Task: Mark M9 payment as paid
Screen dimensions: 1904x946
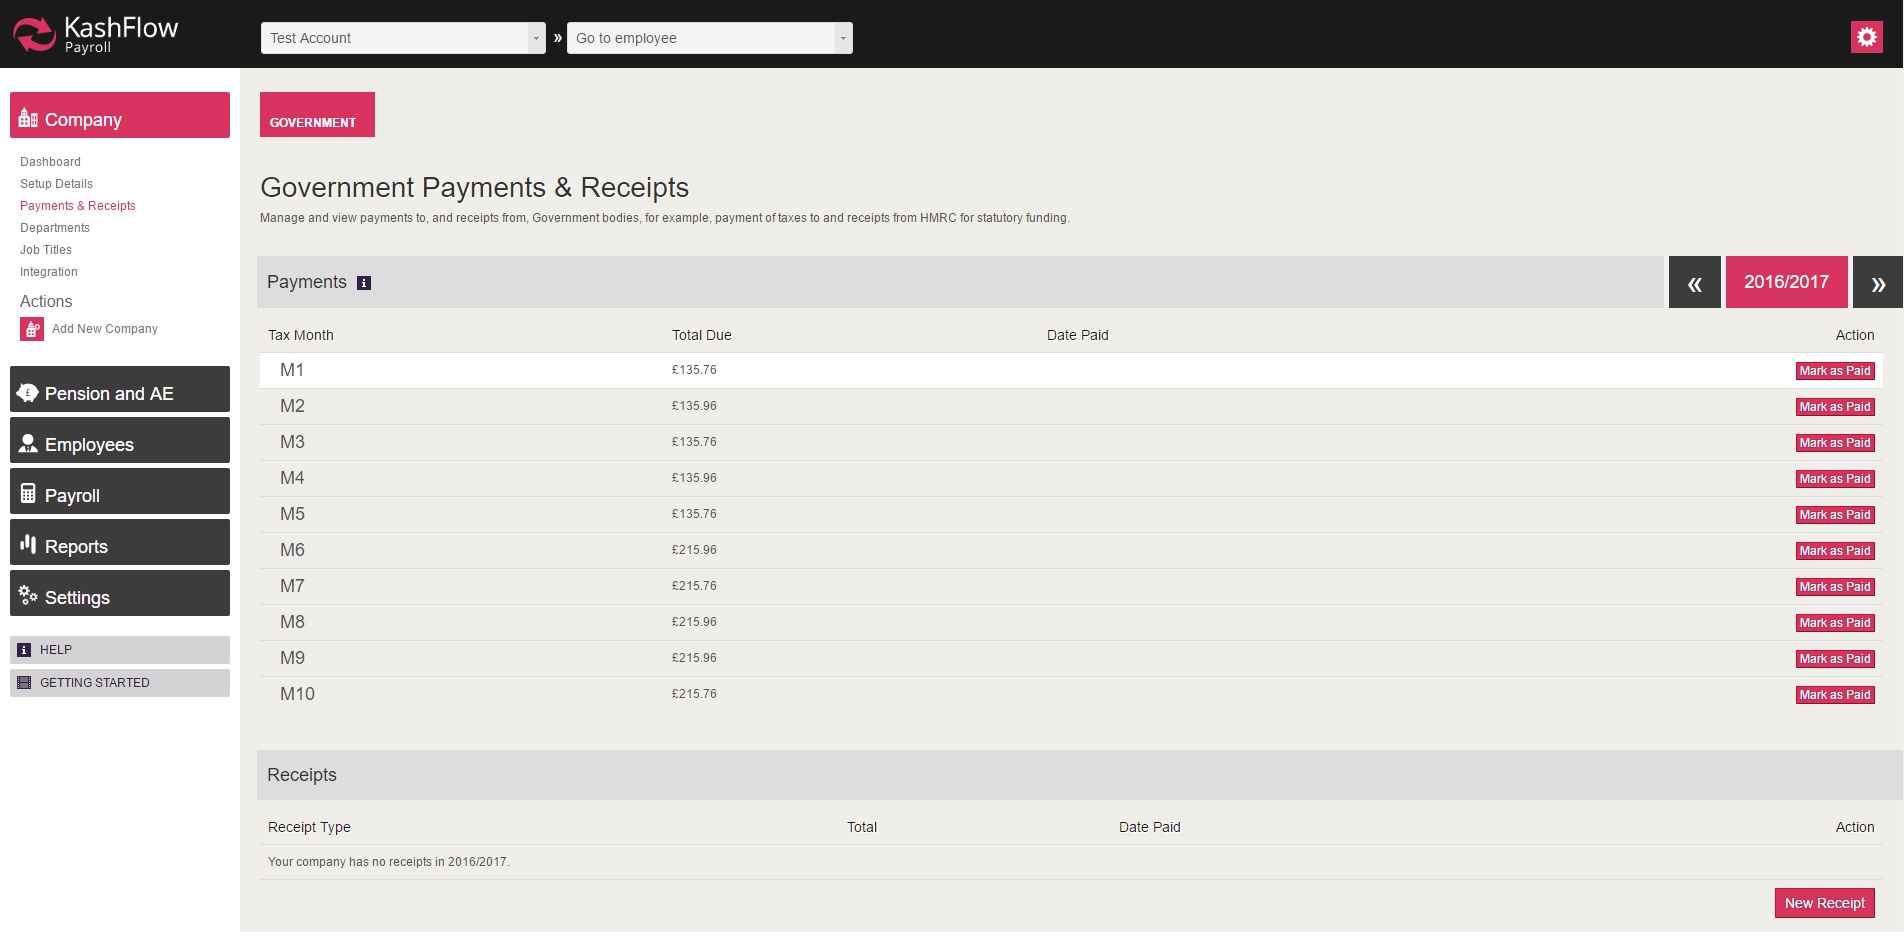Action: [1835, 659]
